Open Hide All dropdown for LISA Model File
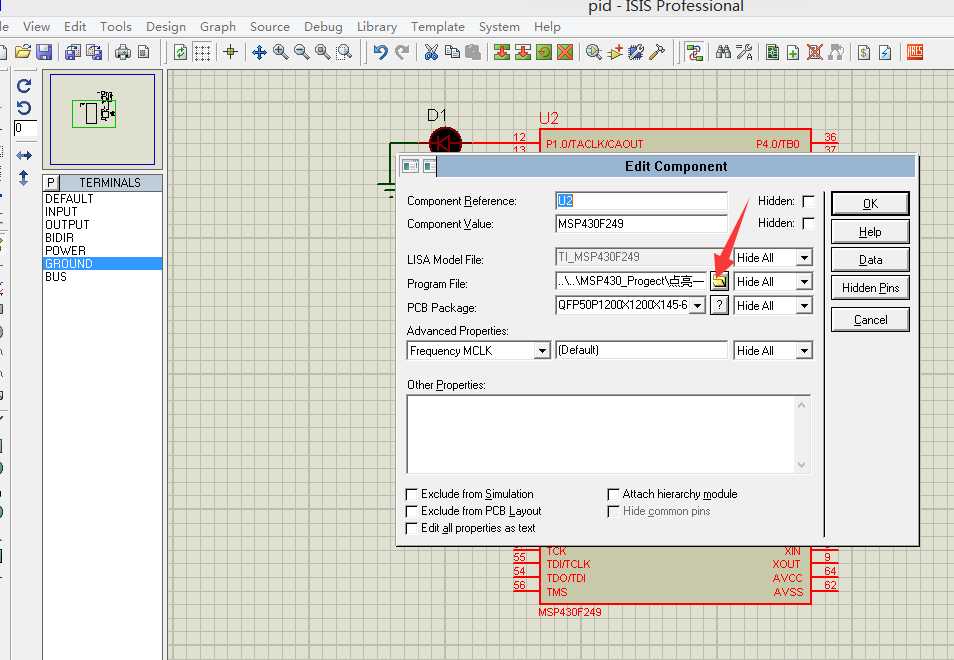 click(804, 258)
